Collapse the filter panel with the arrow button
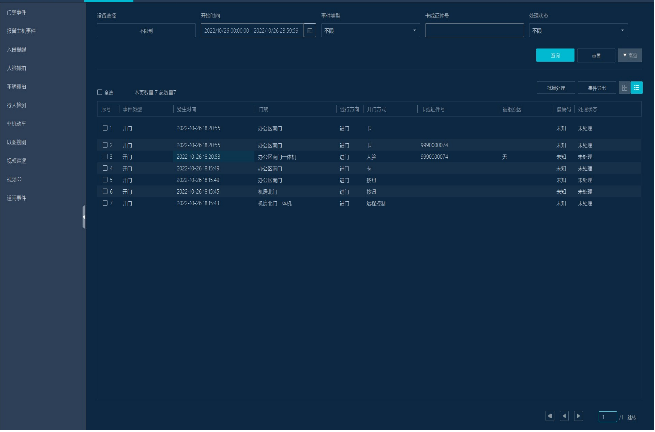The height and width of the screenshot is (432, 655). coord(630,56)
